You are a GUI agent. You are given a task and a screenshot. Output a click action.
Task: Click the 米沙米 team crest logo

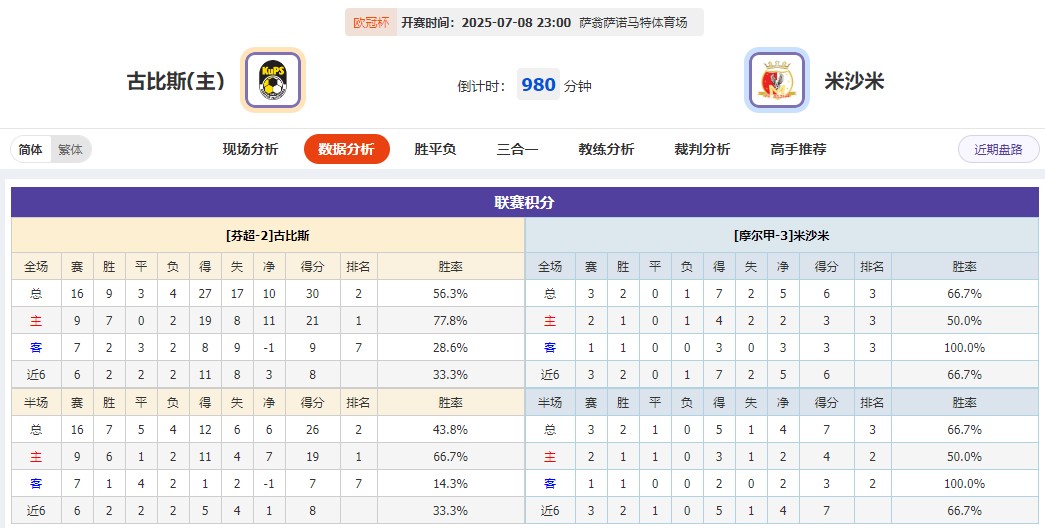776,81
